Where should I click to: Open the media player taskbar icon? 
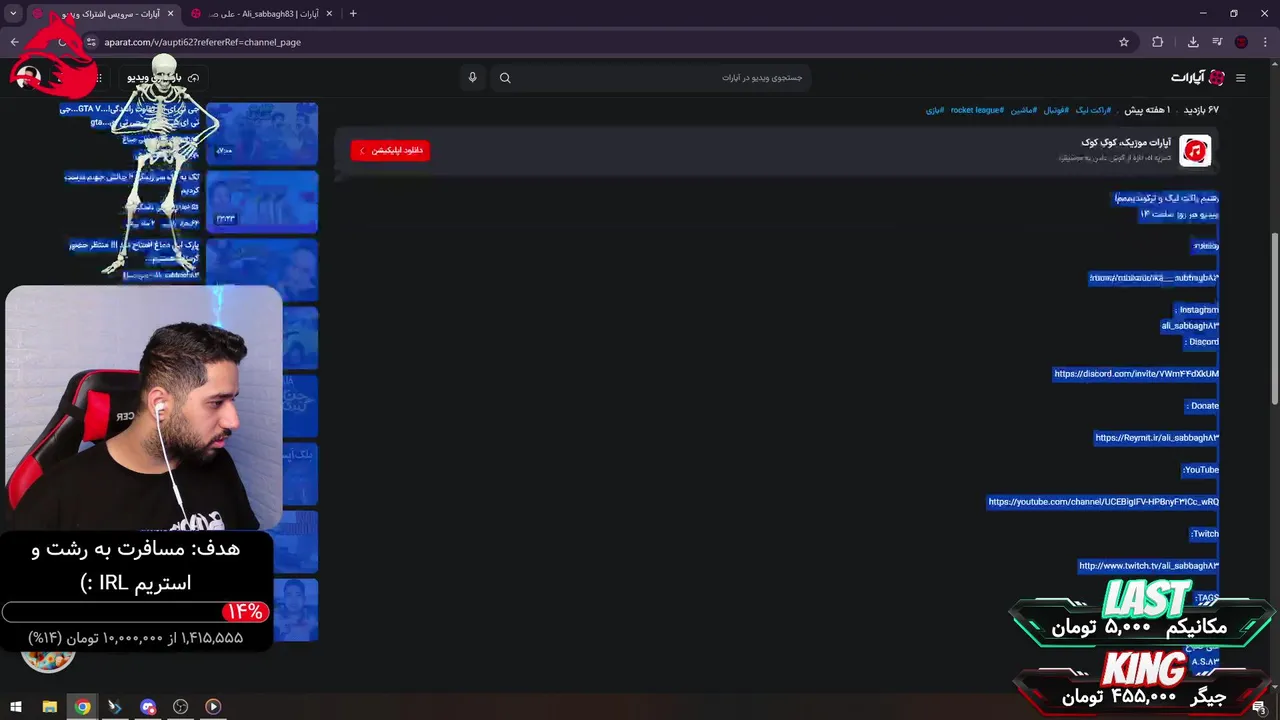(213, 707)
